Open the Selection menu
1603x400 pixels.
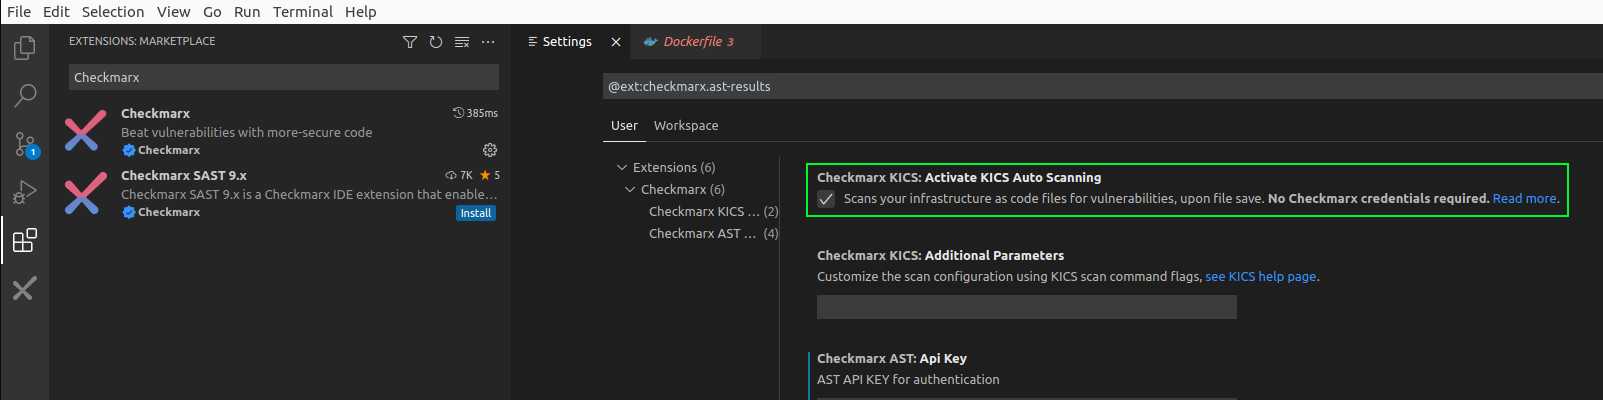coord(113,12)
